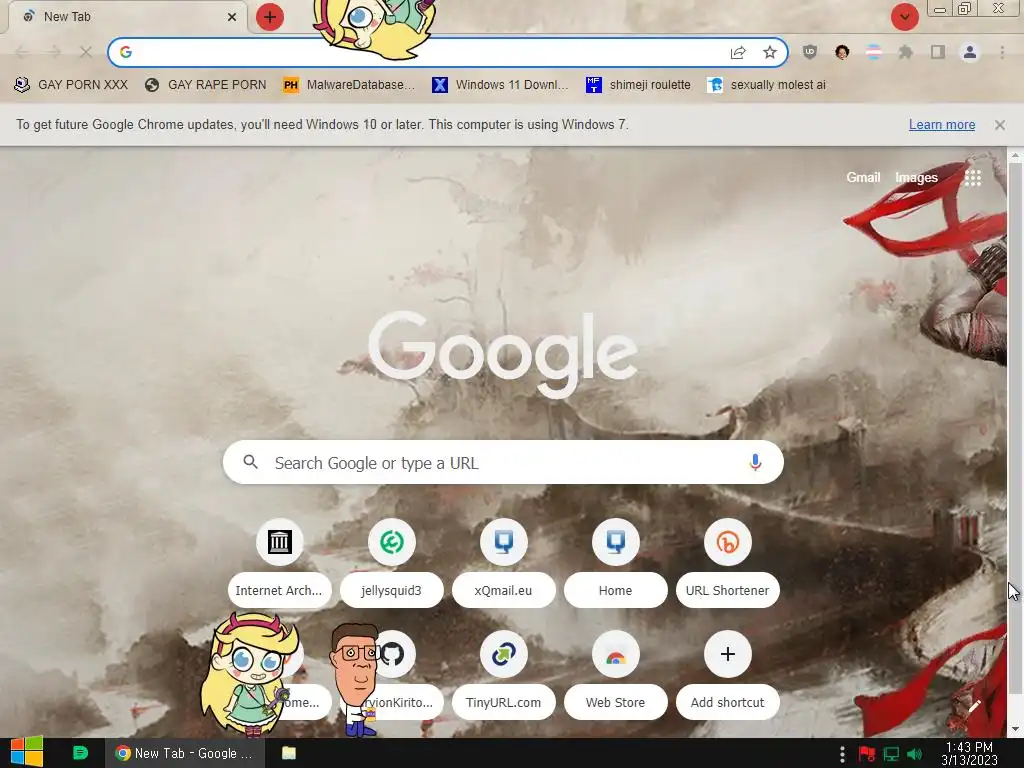Open the uBlock Origin extension
Screen dimensions: 1024x768
(810, 52)
